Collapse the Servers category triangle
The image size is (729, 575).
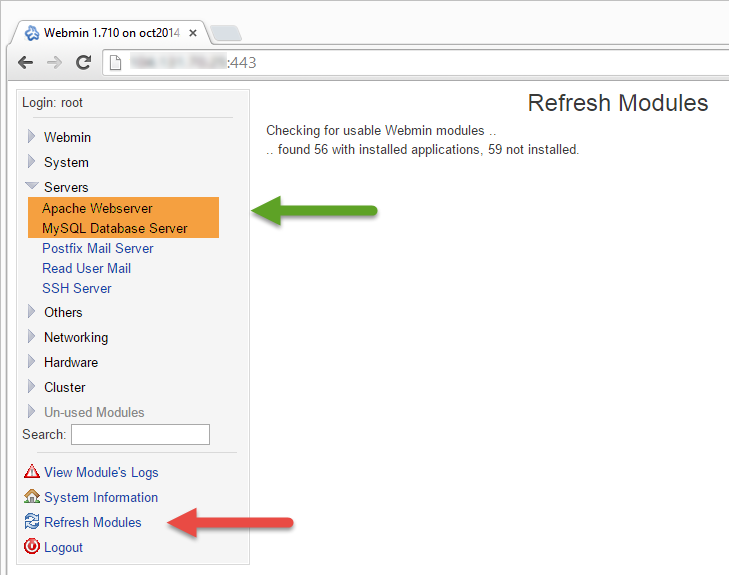(x=32, y=186)
